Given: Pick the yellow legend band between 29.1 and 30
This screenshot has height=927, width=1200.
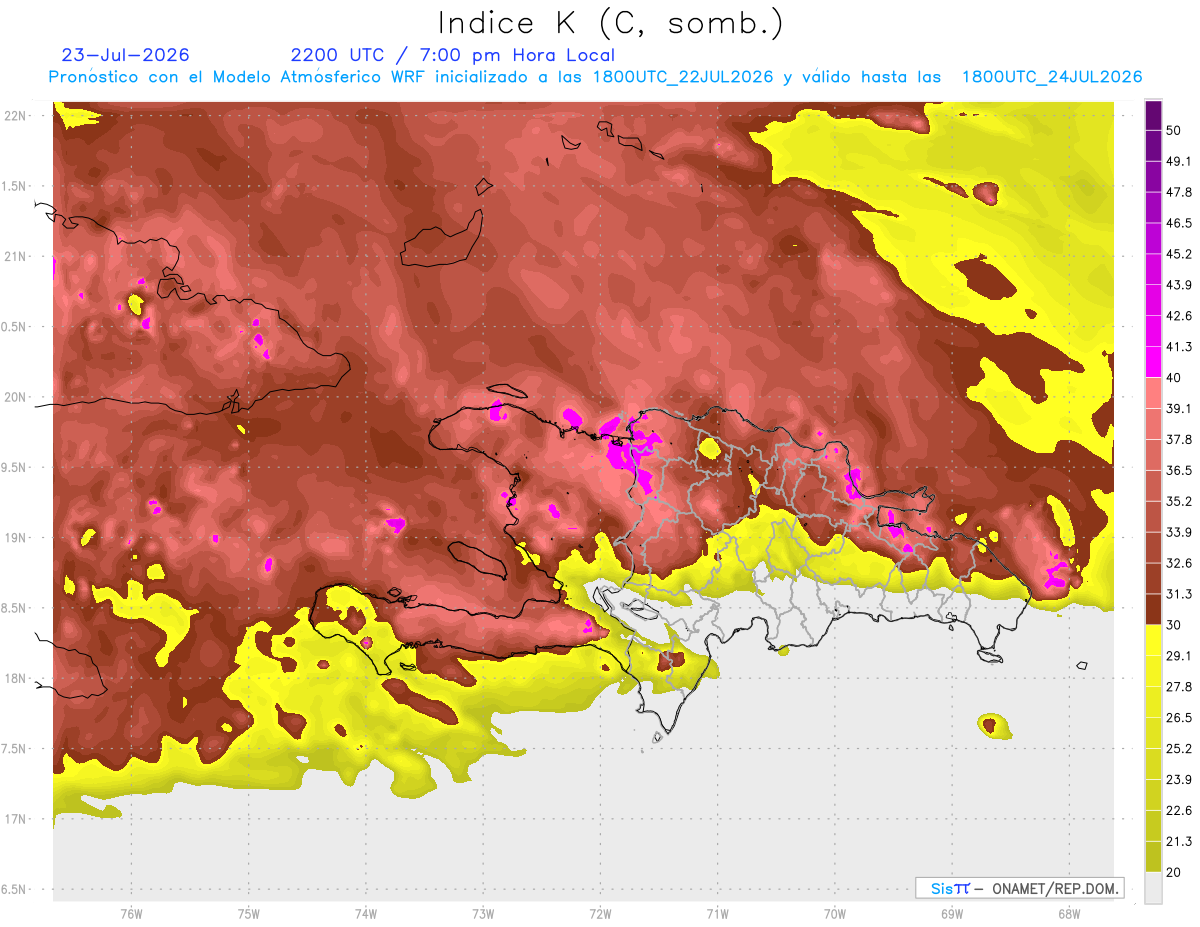Looking at the screenshot, I should [x=1153, y=640].
